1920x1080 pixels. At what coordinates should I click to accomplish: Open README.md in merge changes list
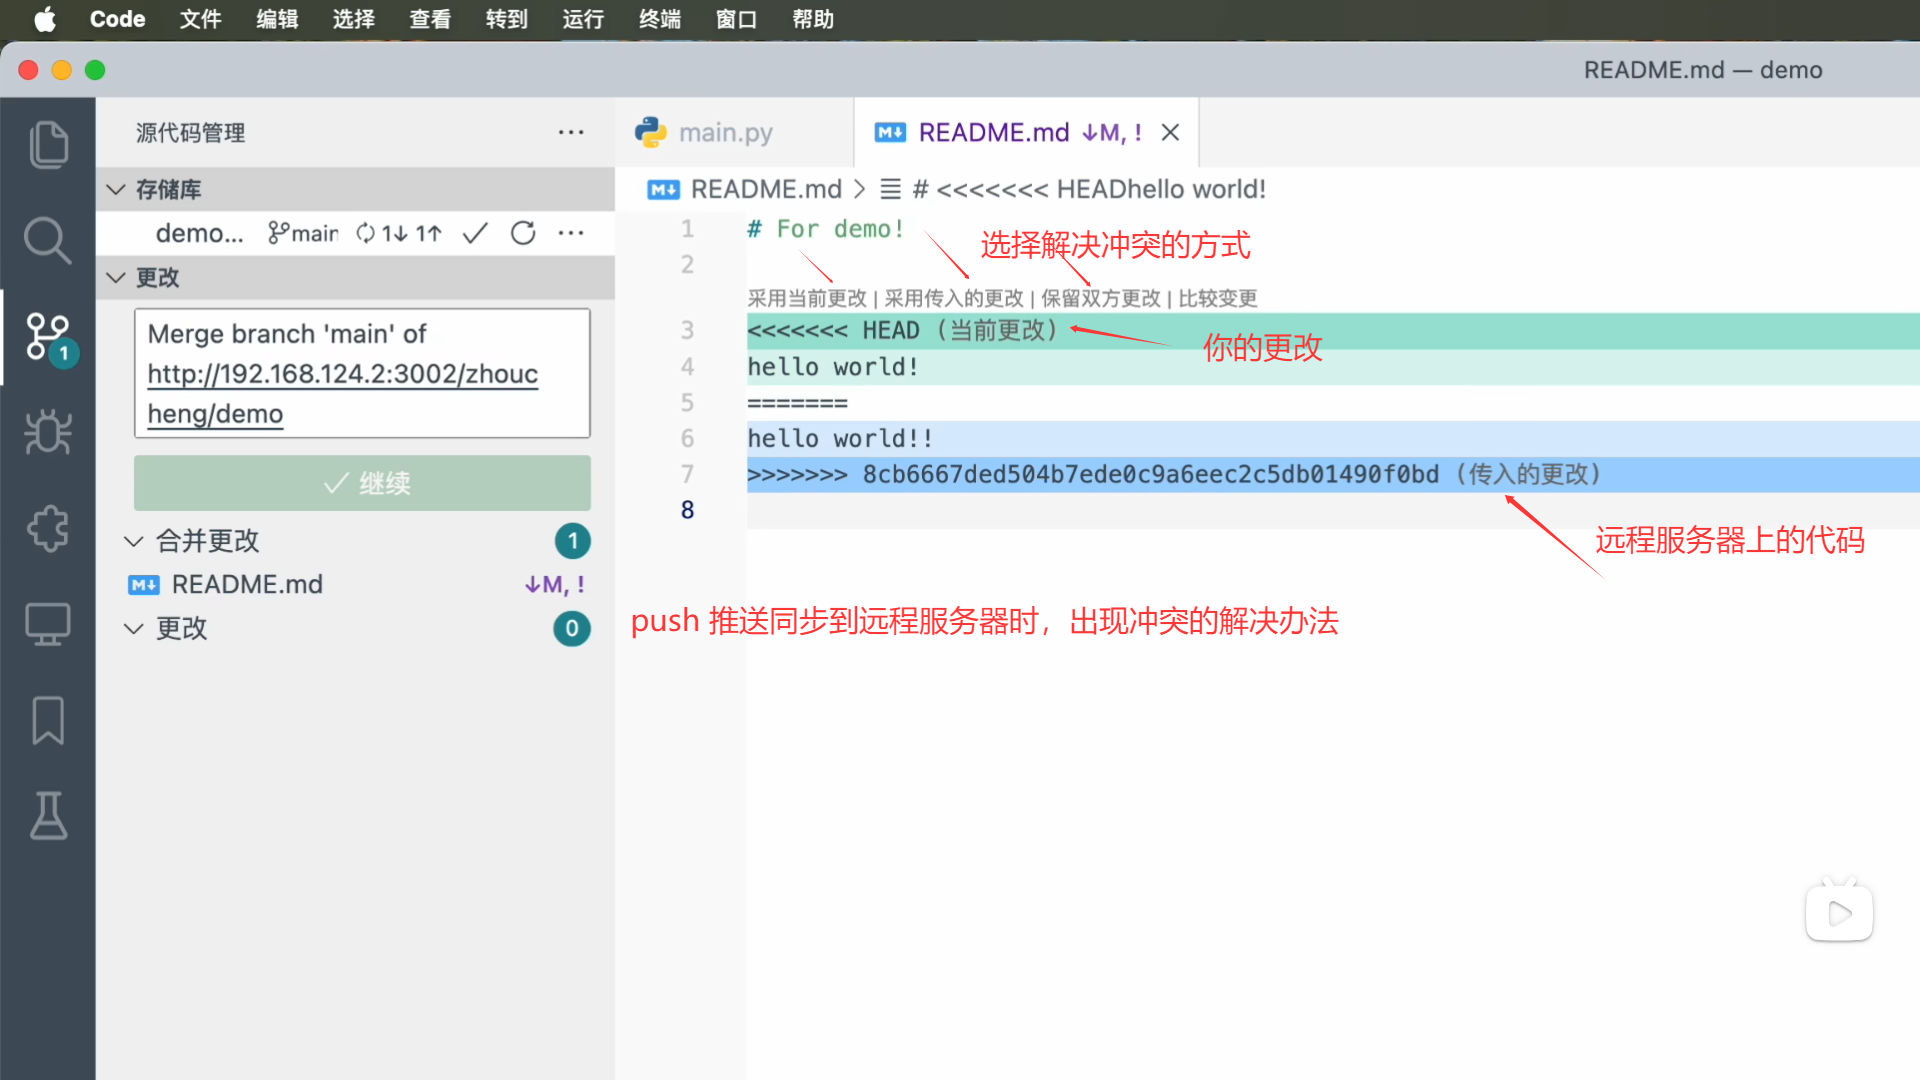pos(247,584)
